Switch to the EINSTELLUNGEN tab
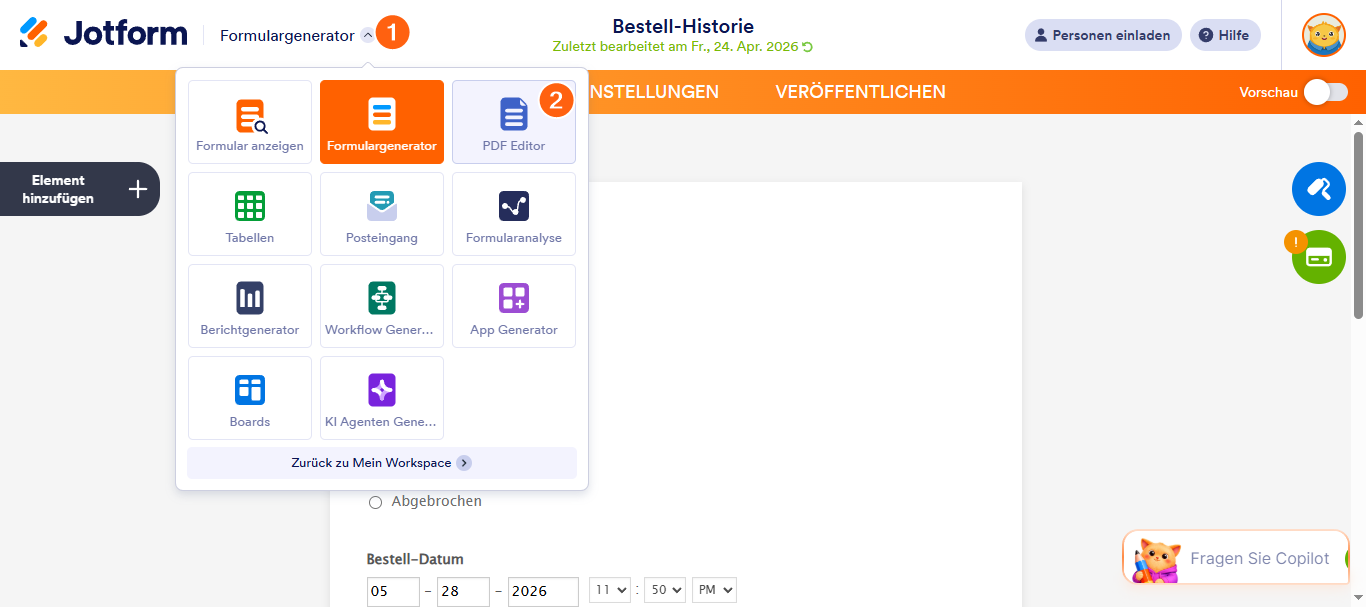 pos(648,92)
